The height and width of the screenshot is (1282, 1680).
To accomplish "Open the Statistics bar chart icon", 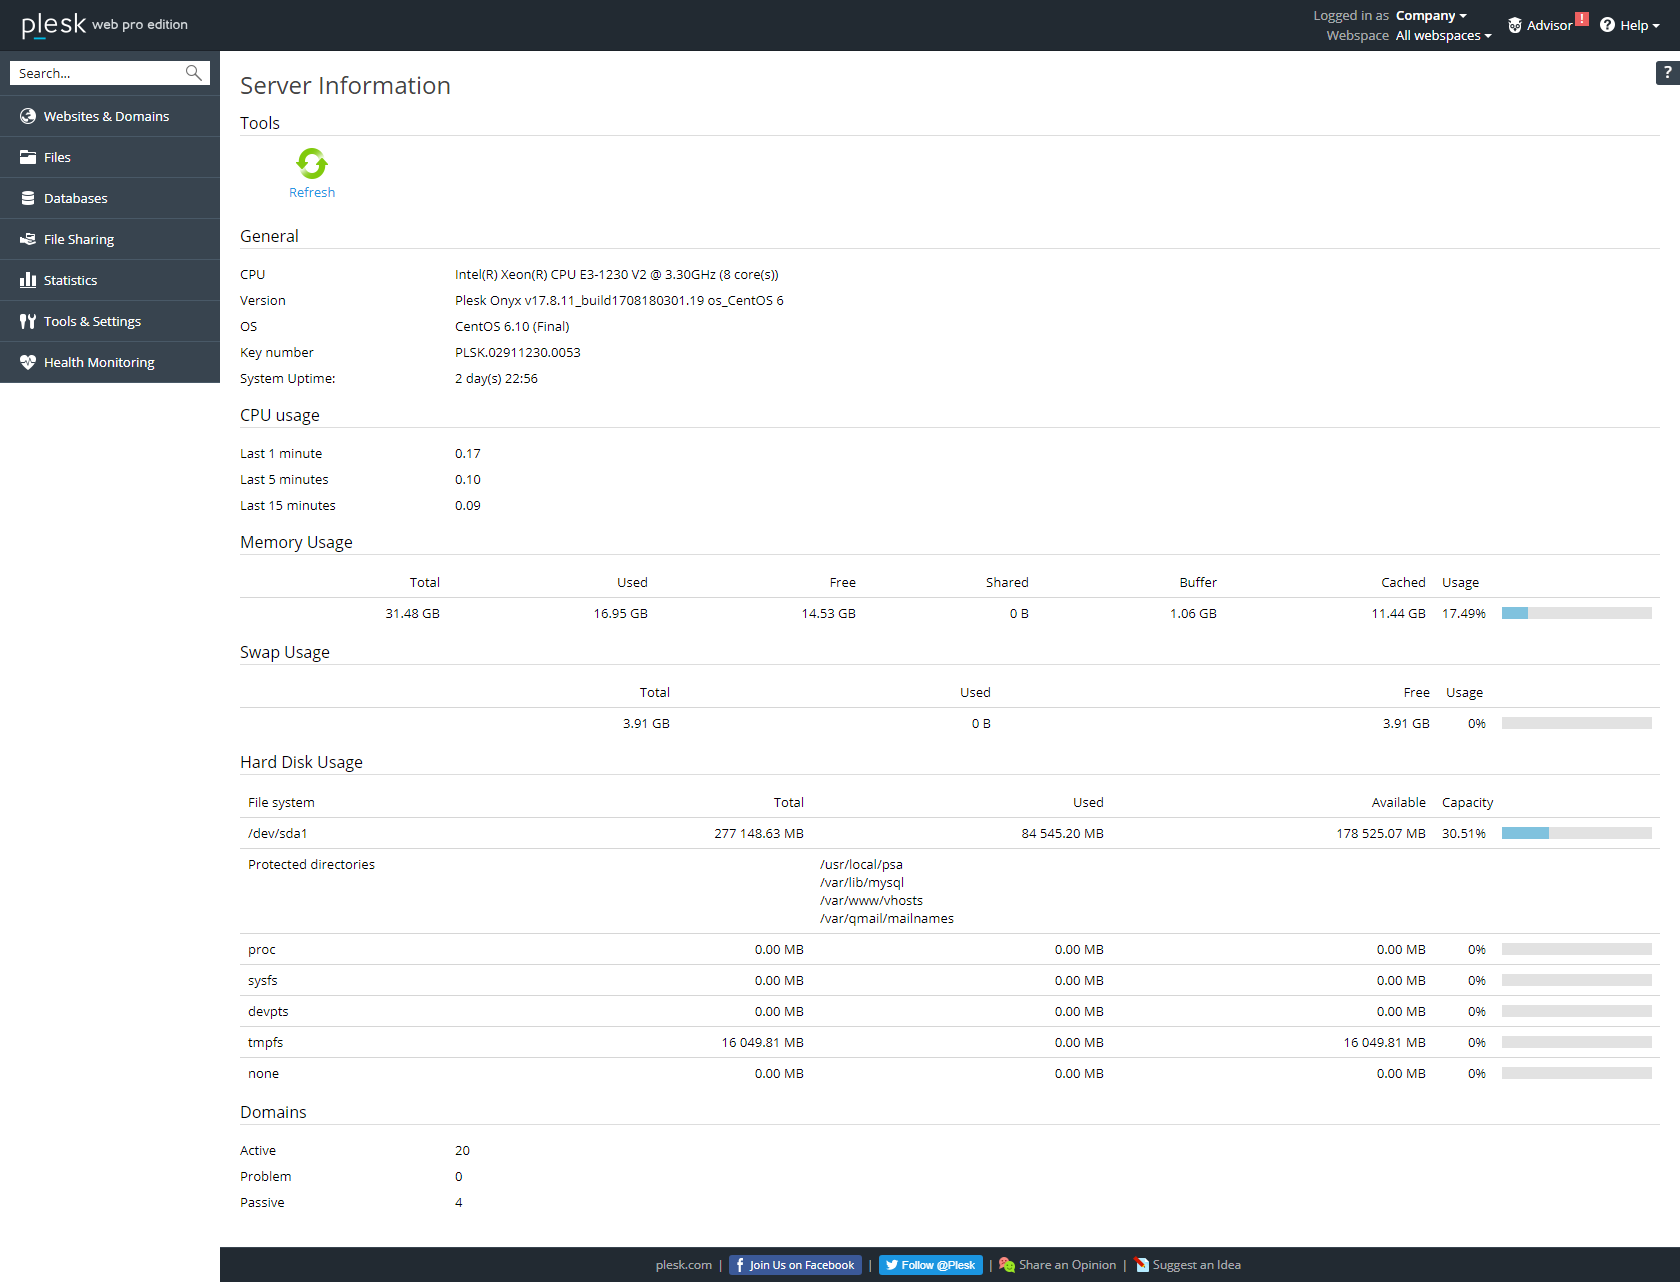I will coord(28,280).
